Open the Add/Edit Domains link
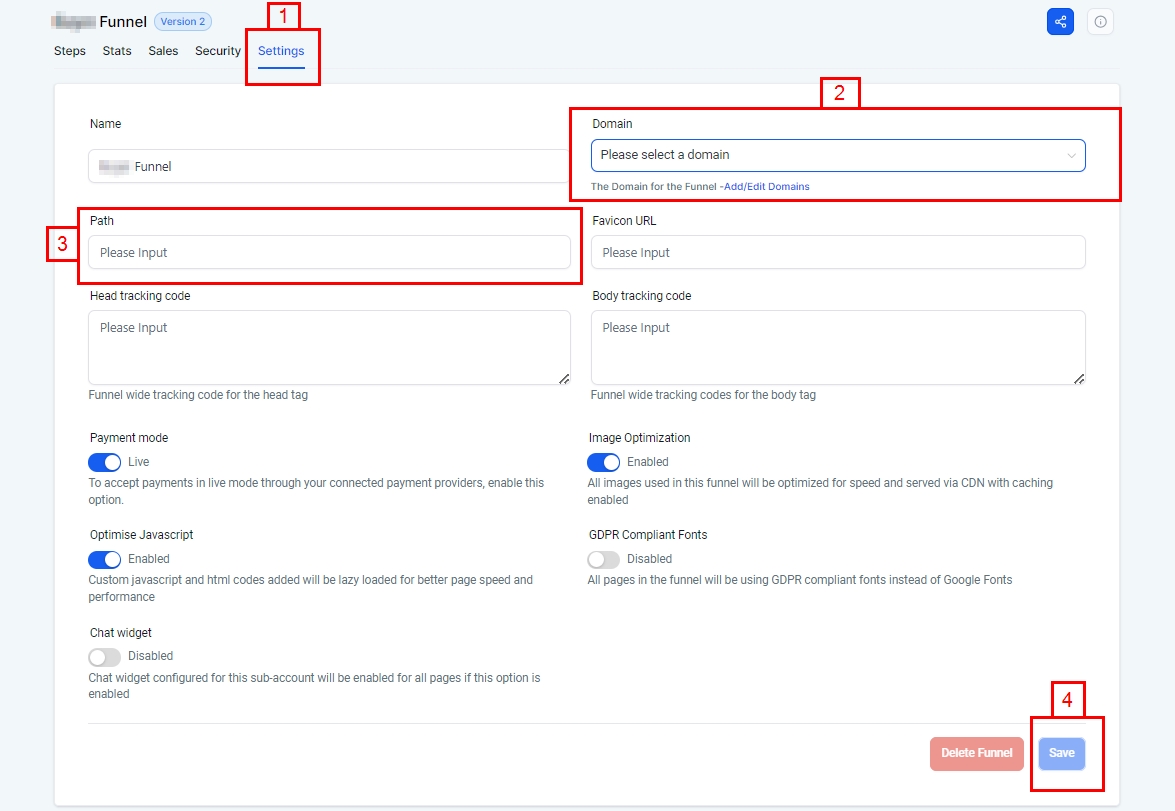The image size is (1175, 811). pyautogui.click(x=766, y=187)
